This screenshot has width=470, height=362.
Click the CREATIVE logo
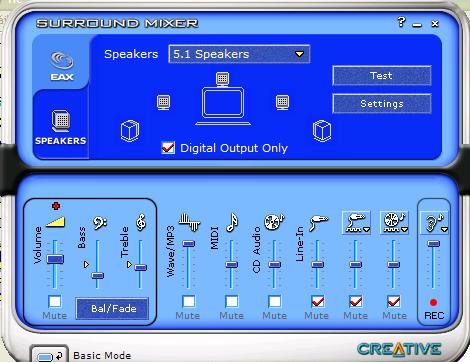pyautogui.click(x=399, y=349)
